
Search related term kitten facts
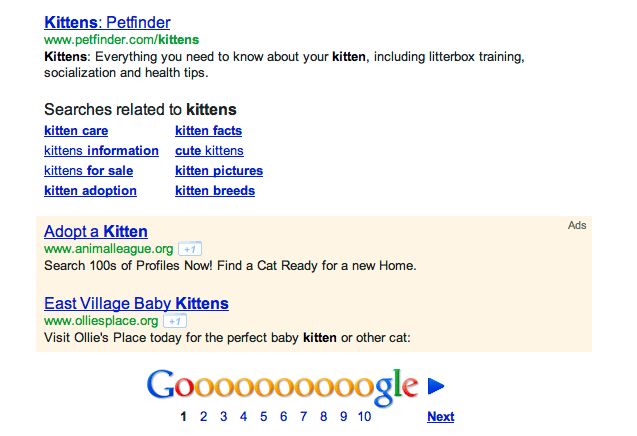click(208, 131)
